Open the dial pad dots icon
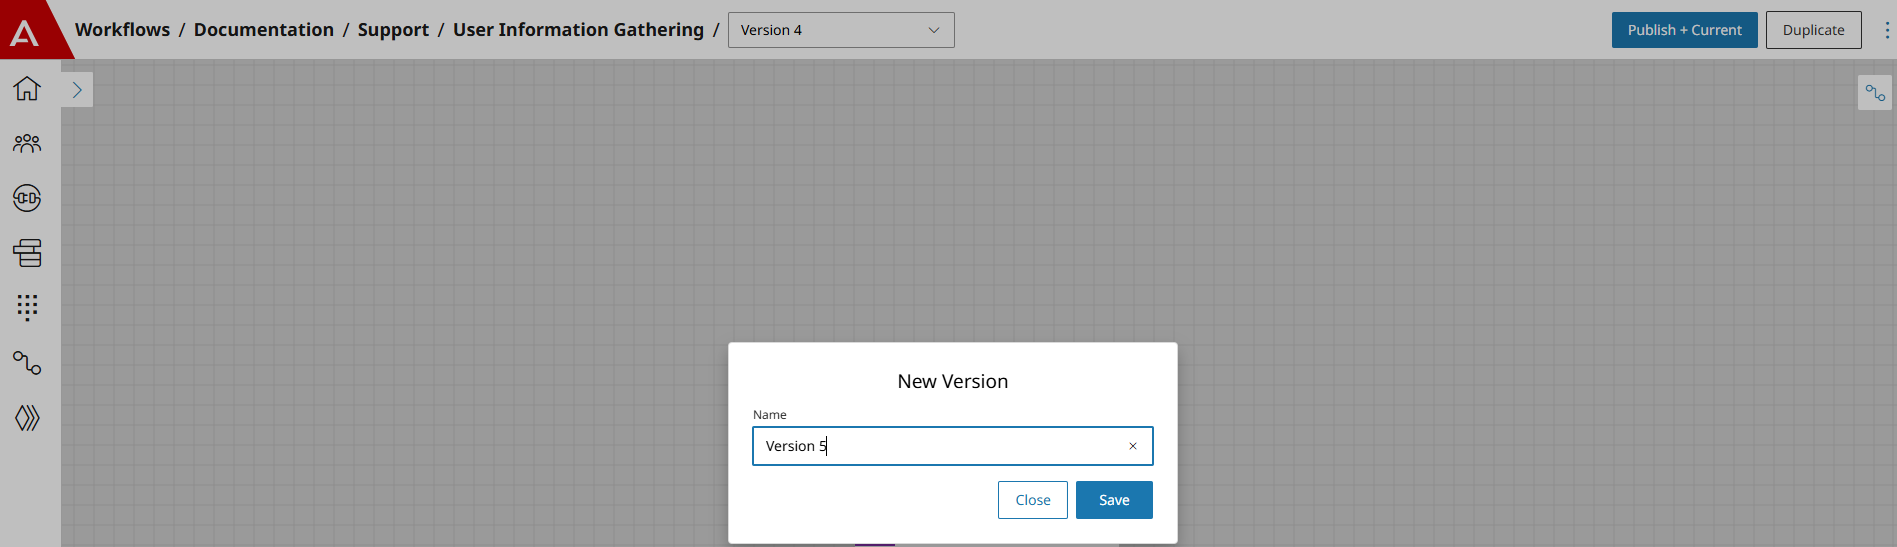This screenshot has height=547, width=1897. [x=27, y=308]
